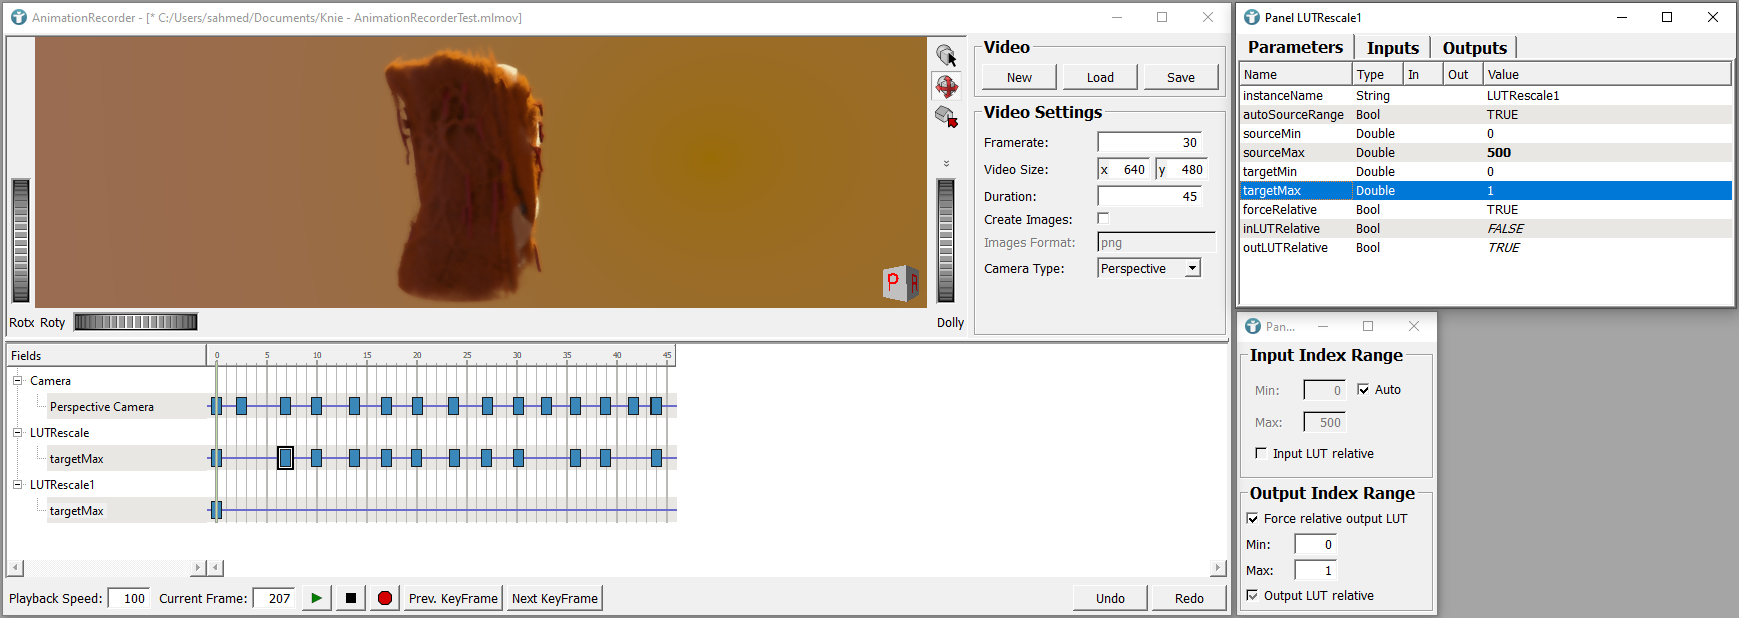The height and width of the screenshot is (618, 1739).
Task: Toggle Force relative output LUT checkbox
Action: pyautogui.click(x=1252, y=519)
